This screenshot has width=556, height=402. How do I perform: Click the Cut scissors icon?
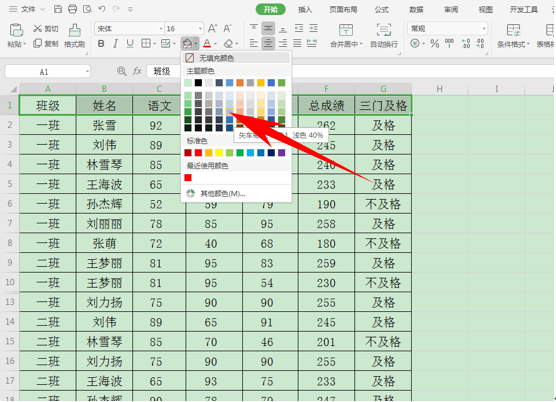pyautogui.click(x=37, y=28)
